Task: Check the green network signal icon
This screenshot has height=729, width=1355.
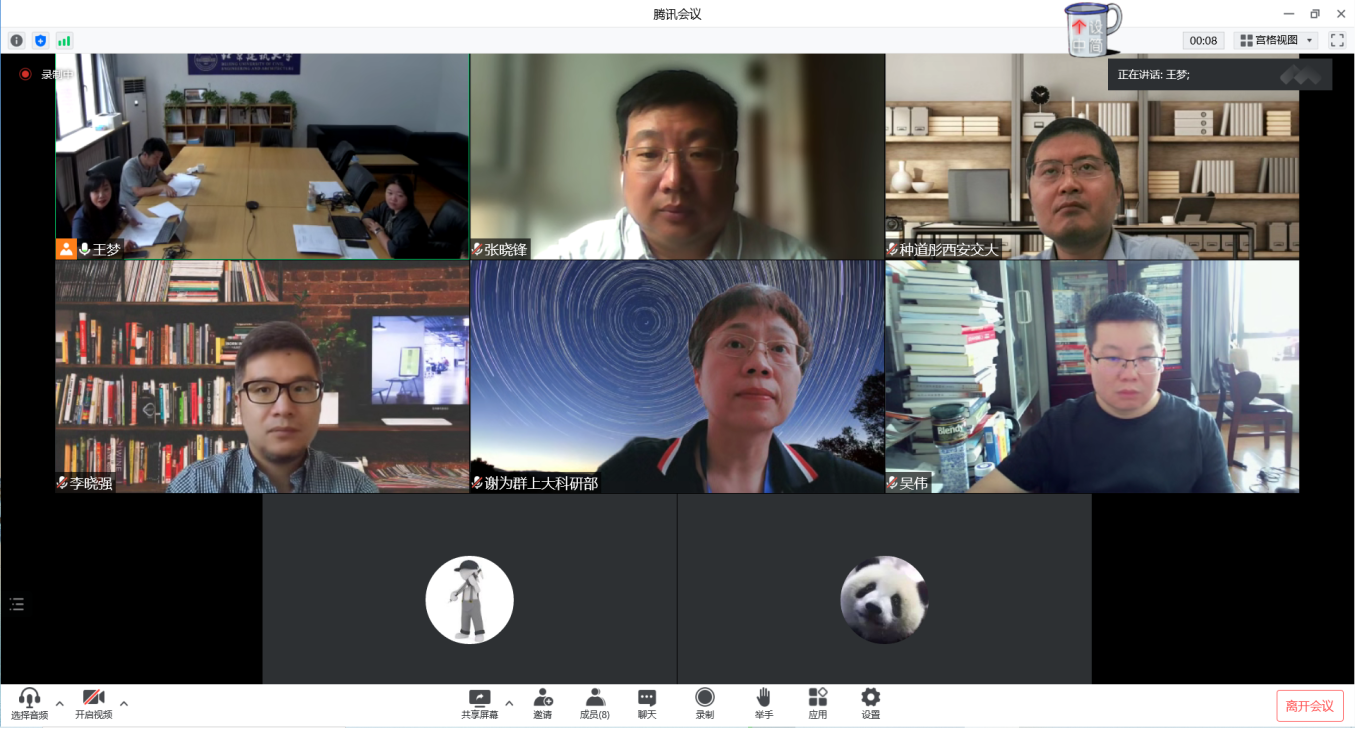Action: (x=64, y=40)
